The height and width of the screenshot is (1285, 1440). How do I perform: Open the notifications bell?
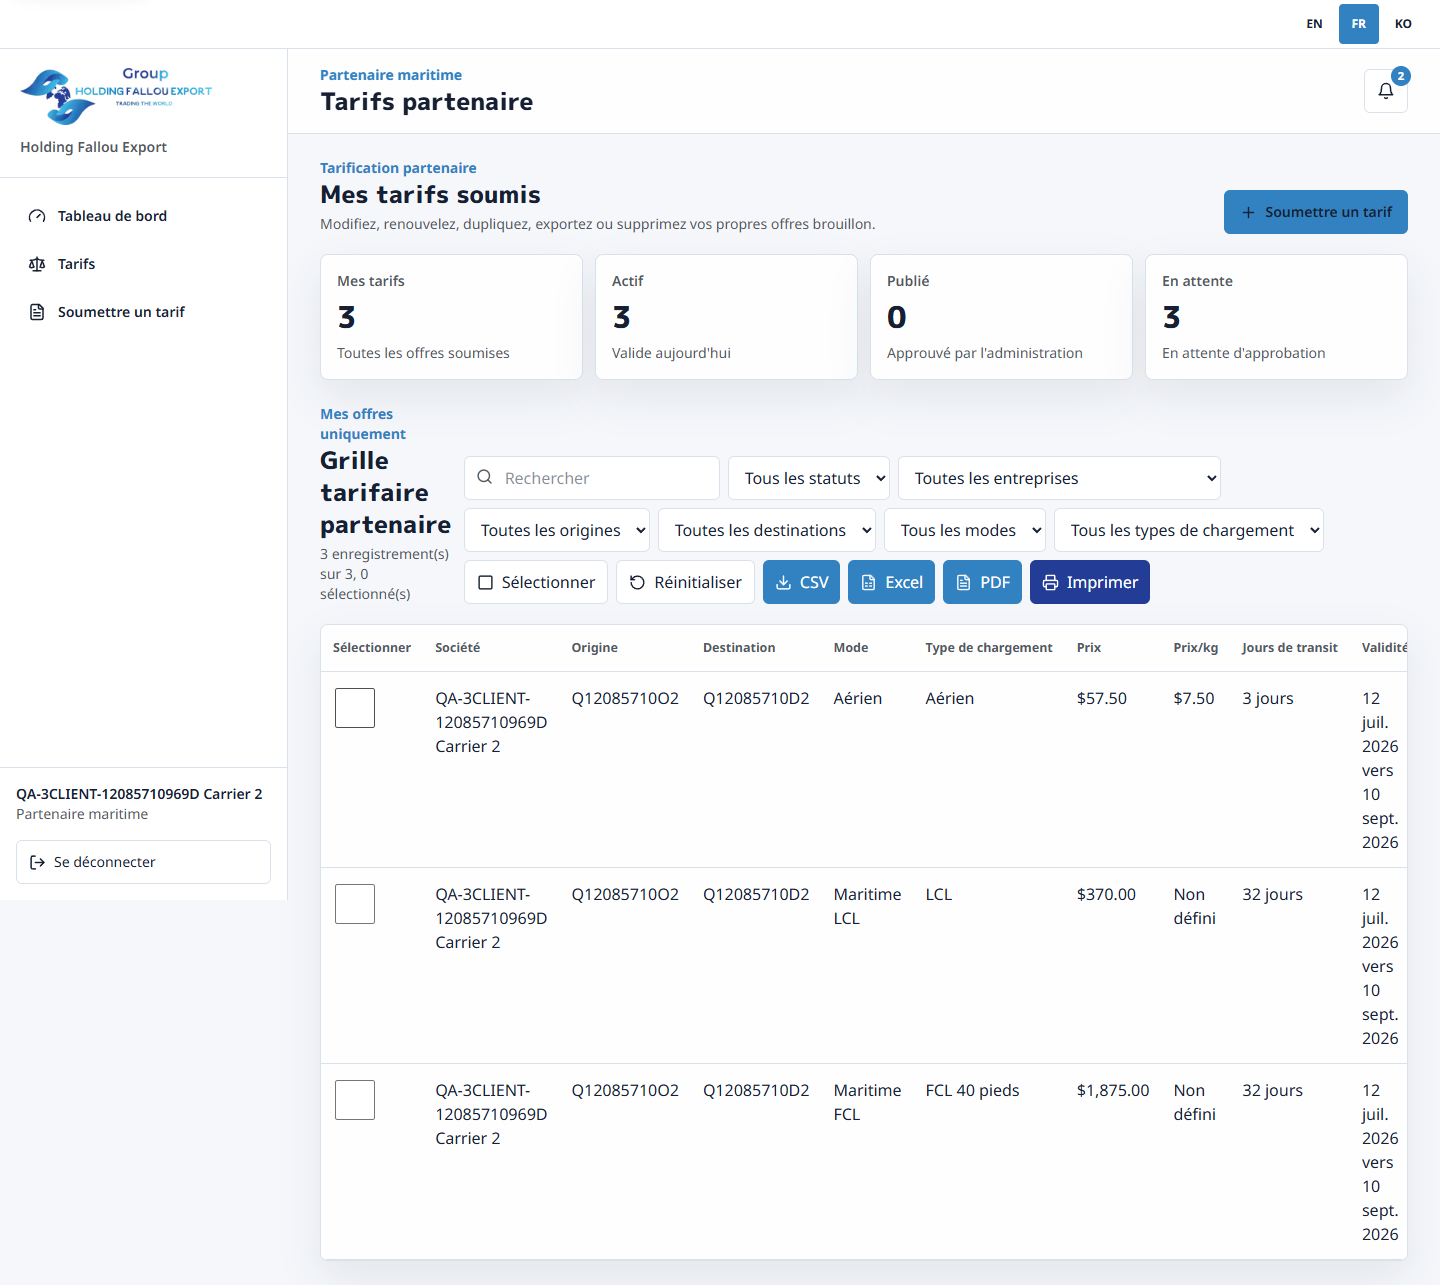[x=1385, y=91]
